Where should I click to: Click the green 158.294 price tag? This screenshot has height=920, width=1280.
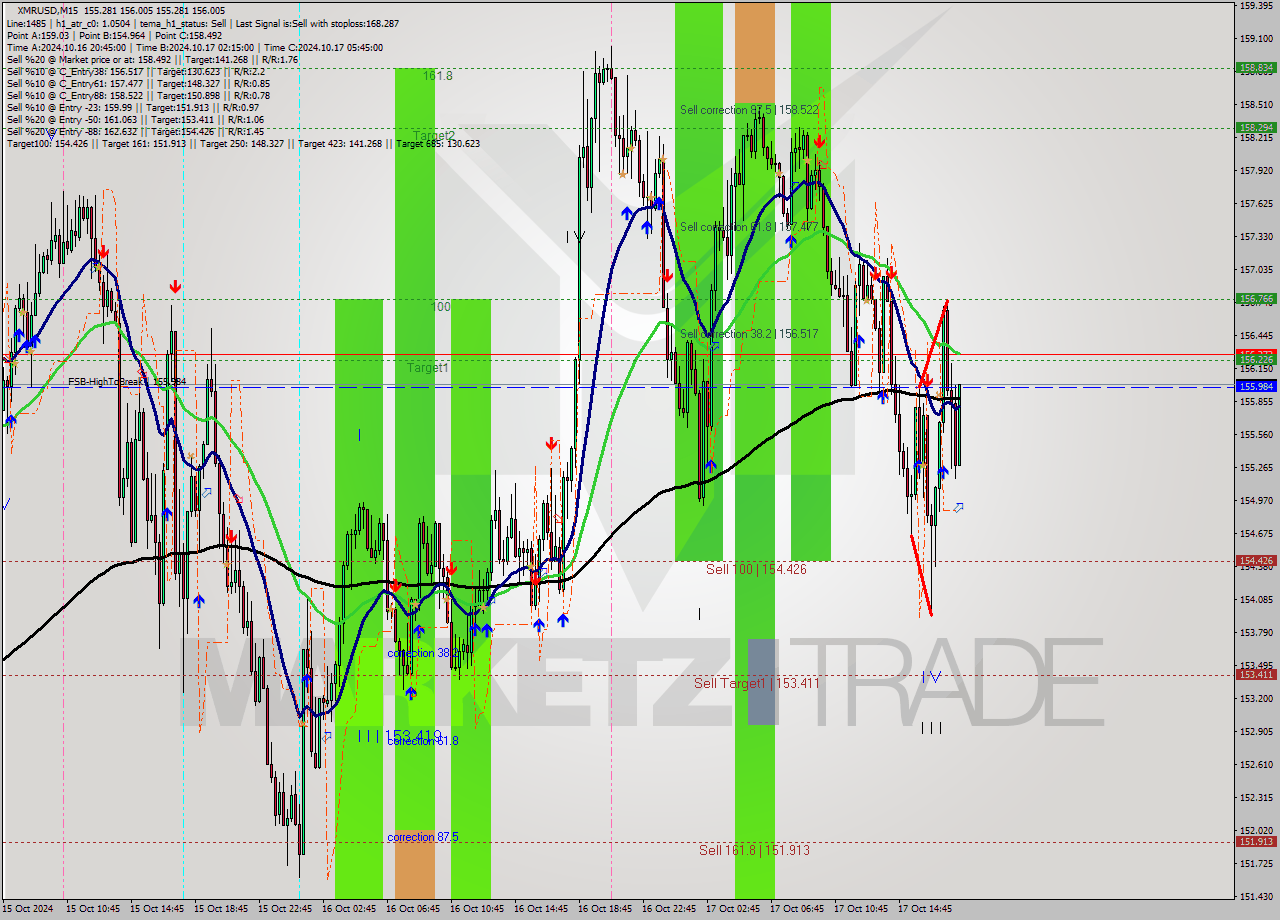click(x=1256, y=127)
